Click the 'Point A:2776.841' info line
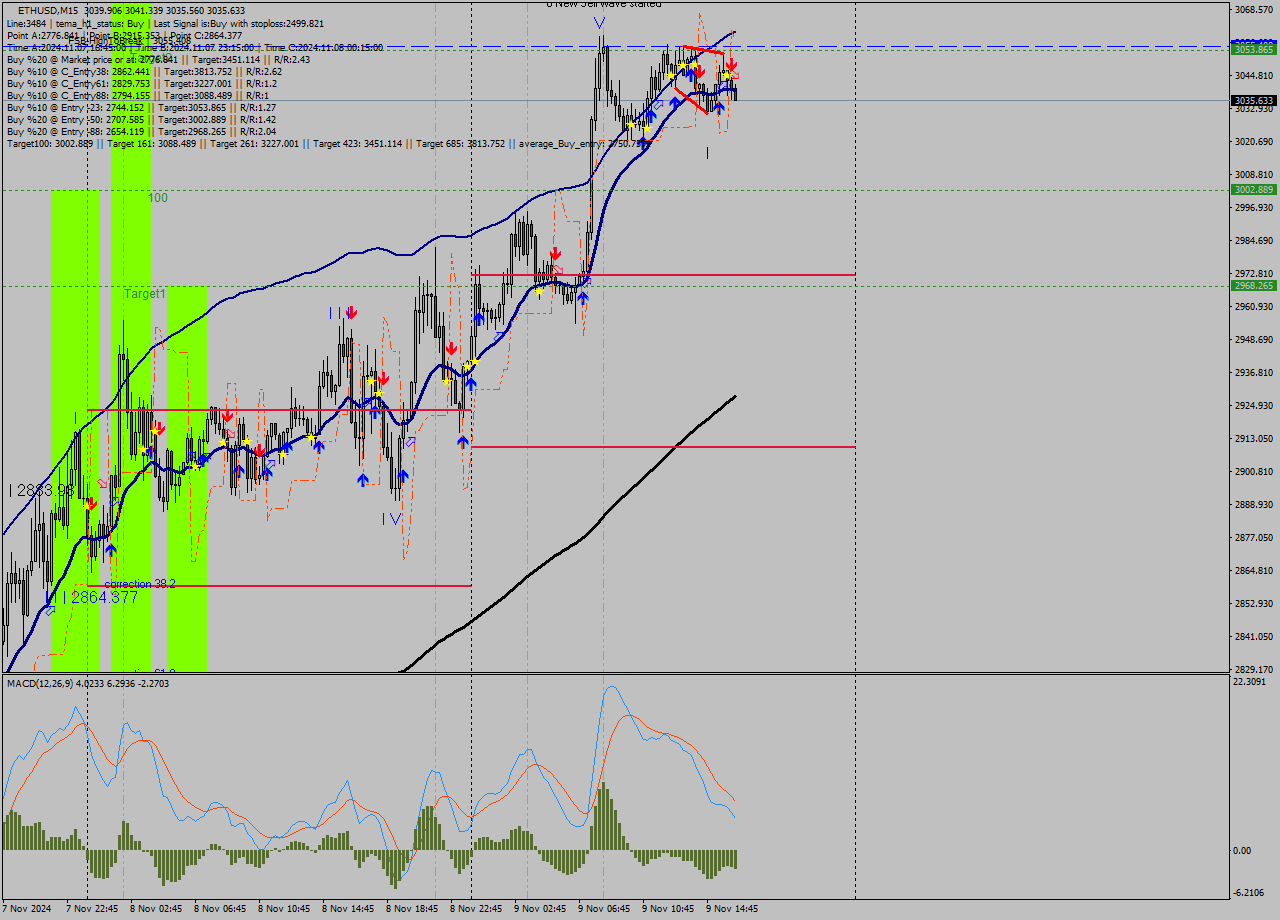The width and height of the screenshot is (1280, 920). tap(124, 35)
